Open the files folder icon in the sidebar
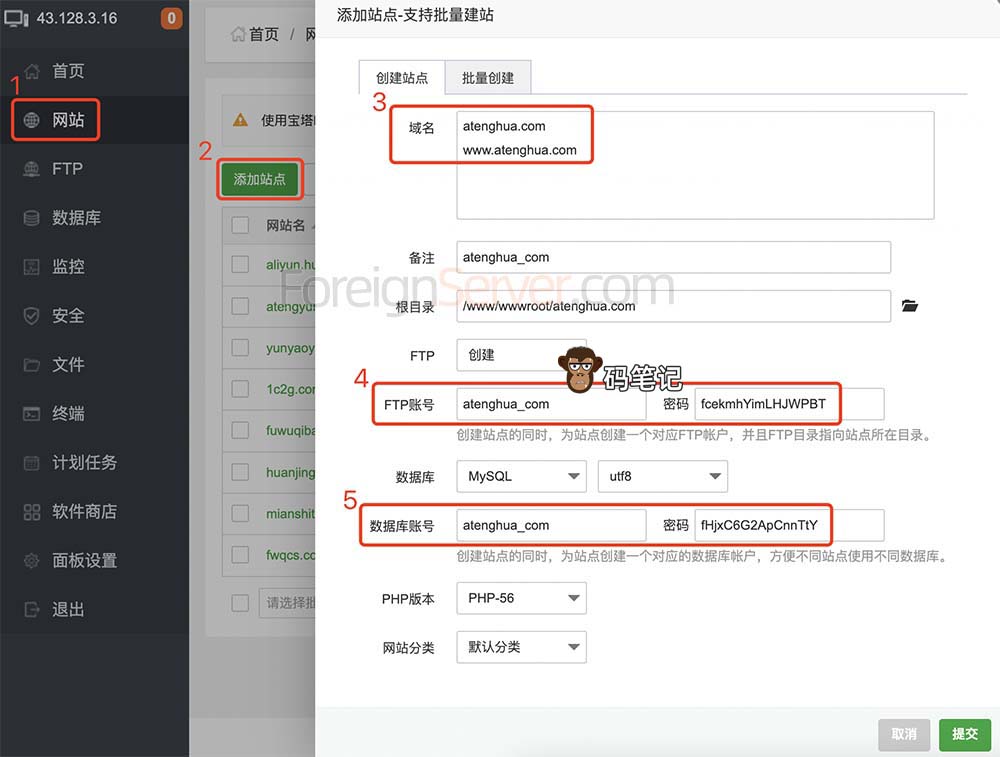1000x757 pixels. coord(32,365)
